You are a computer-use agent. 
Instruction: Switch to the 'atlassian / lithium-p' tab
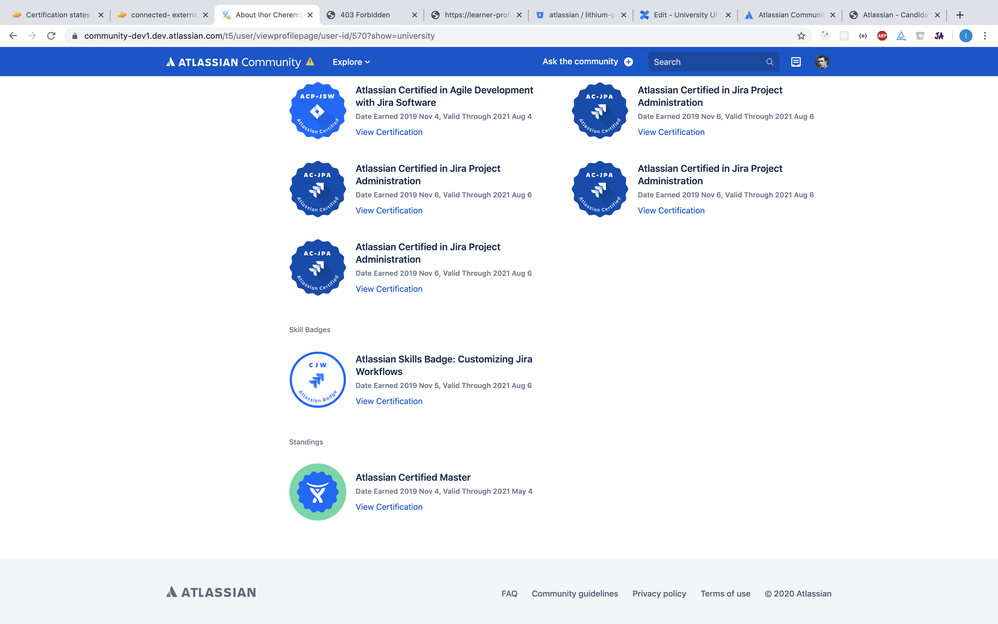(580, 15)
